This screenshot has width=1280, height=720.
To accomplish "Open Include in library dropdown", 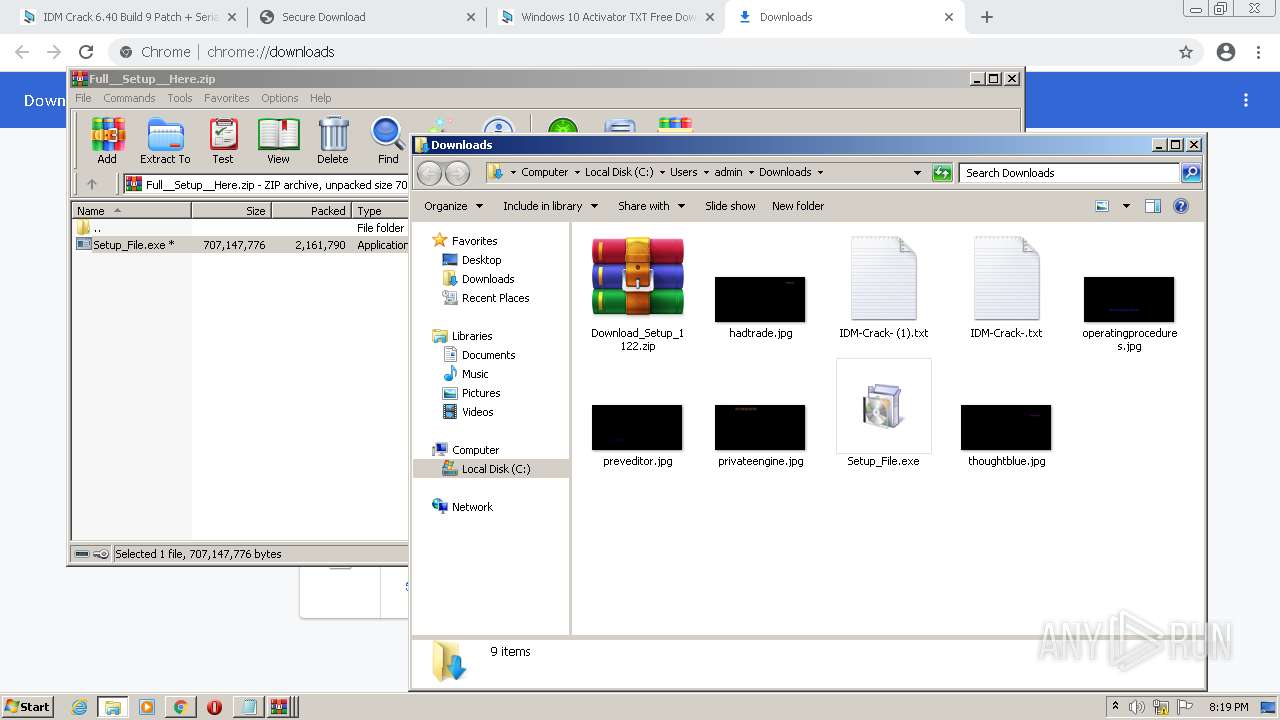I will point(550,206).
